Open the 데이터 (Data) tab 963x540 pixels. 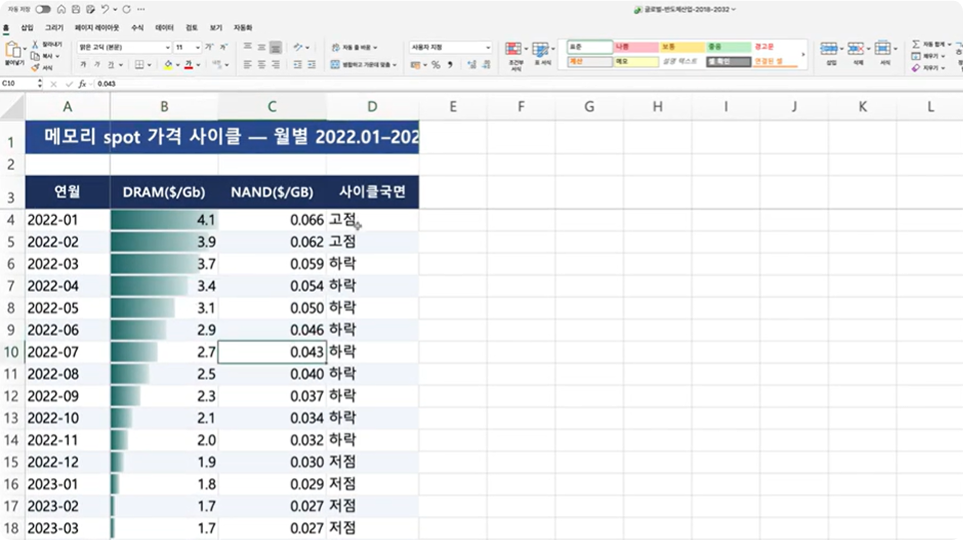pyautogui.click(x=165, y=28)
